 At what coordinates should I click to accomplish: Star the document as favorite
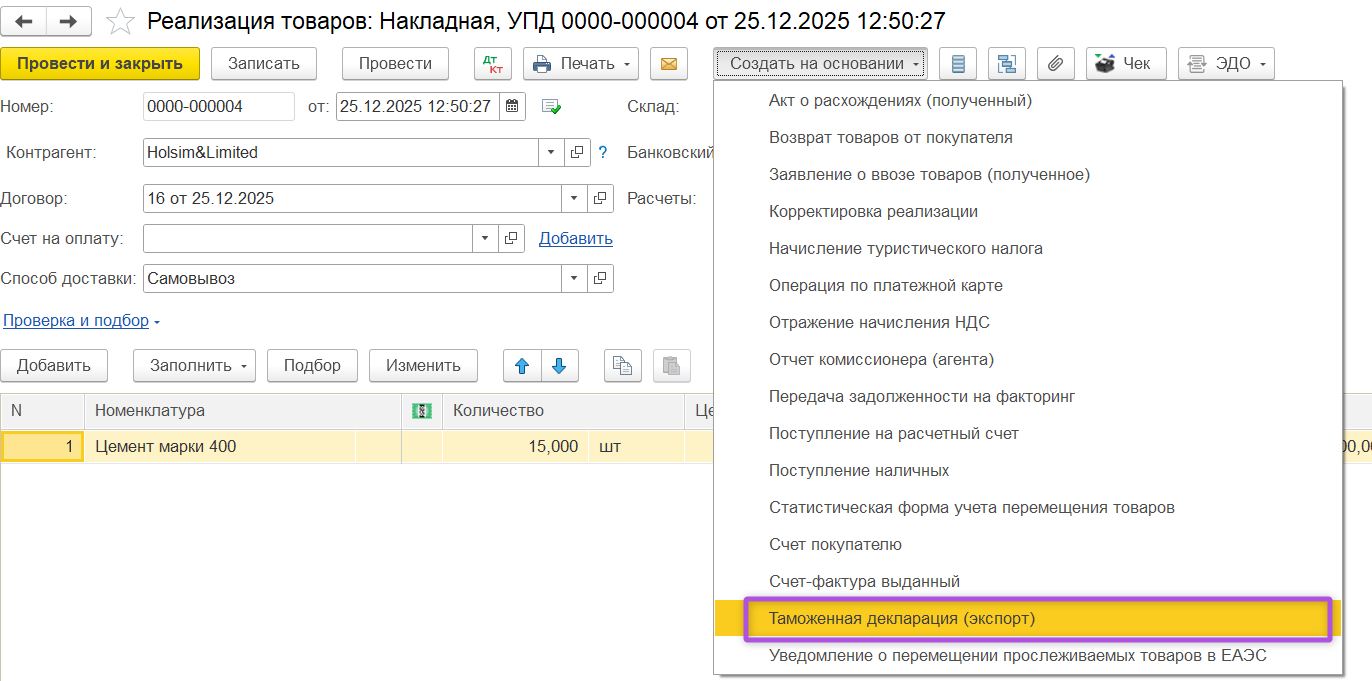(x=120, y=21)
